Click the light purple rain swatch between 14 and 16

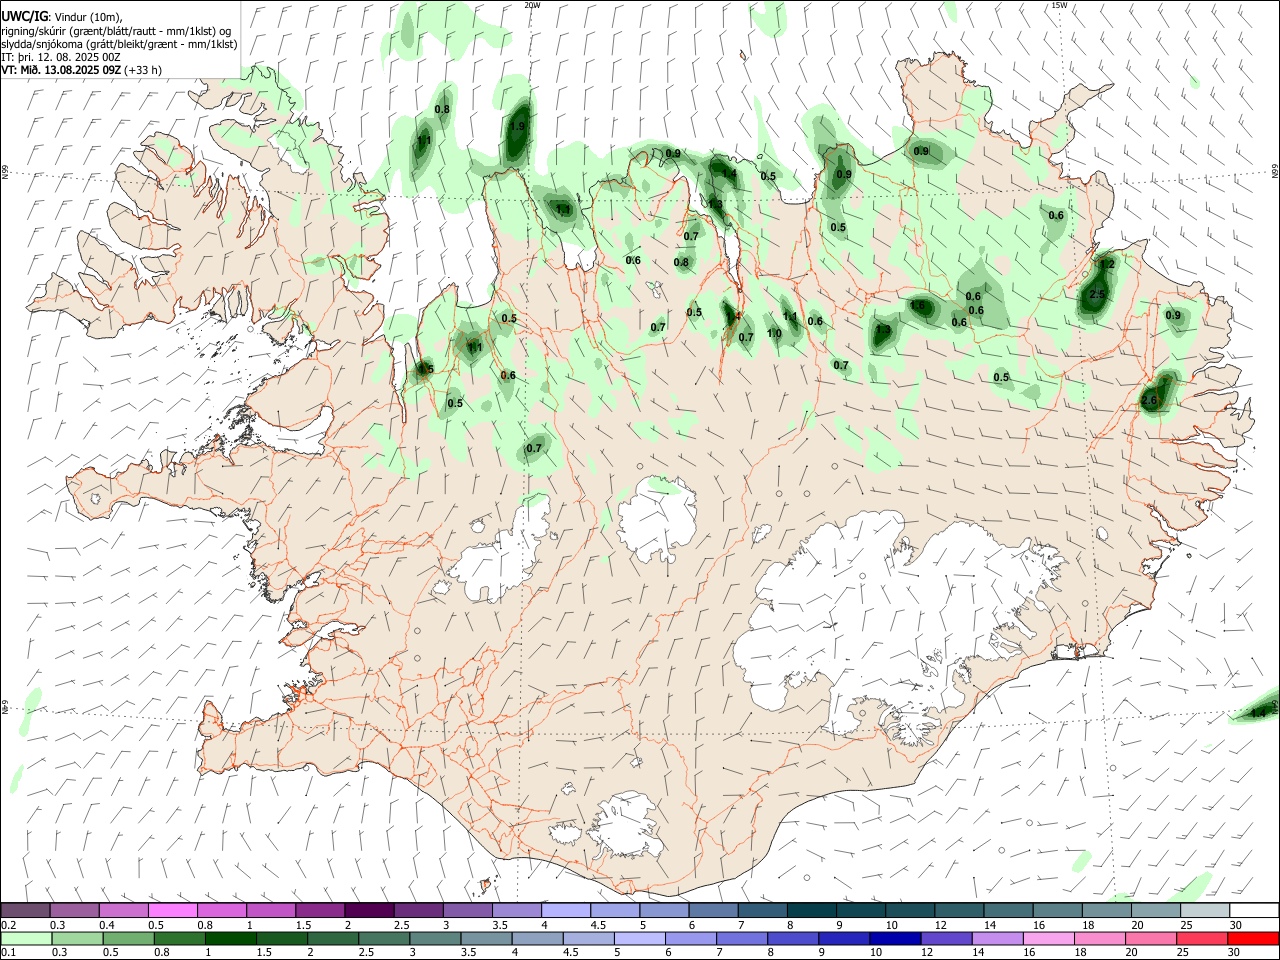pos(996,938)
